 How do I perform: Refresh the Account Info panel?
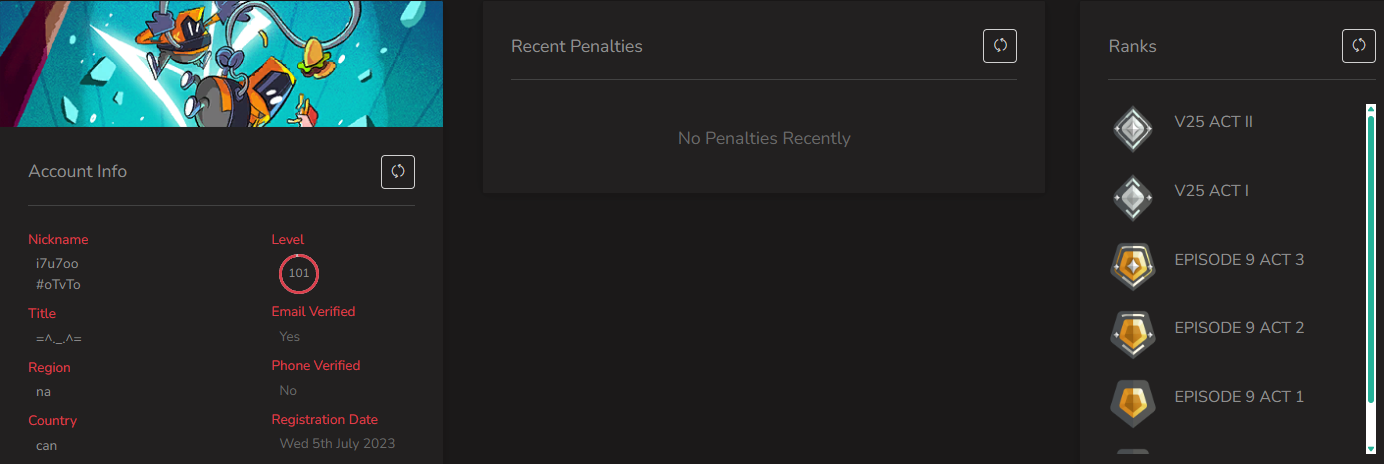point(398,172)
